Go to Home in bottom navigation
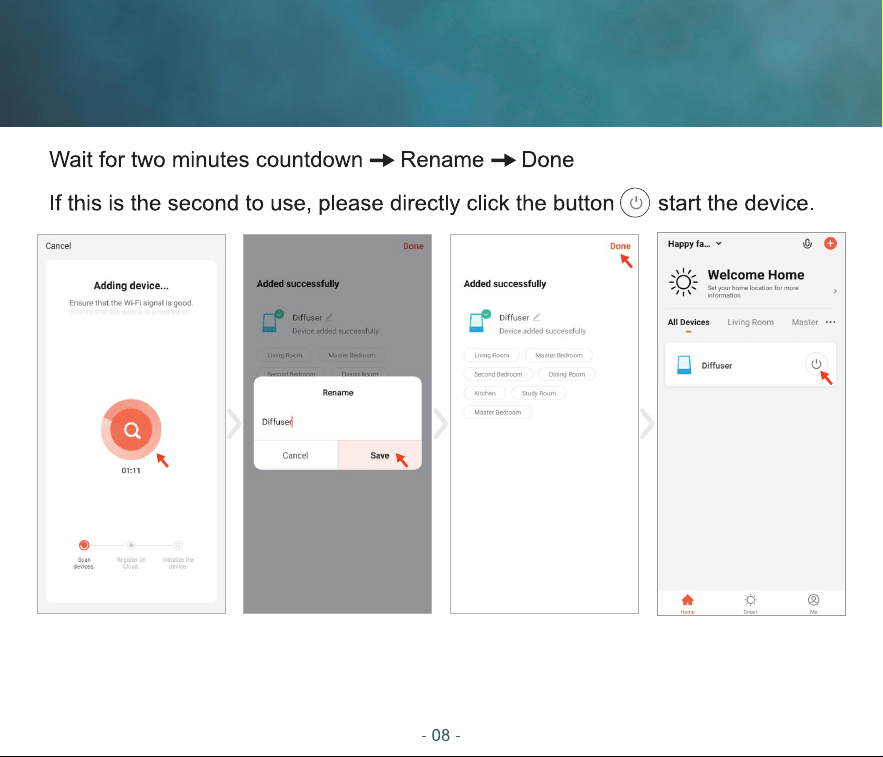The width and height of the screenshot is (883, 757). (688, 603)
